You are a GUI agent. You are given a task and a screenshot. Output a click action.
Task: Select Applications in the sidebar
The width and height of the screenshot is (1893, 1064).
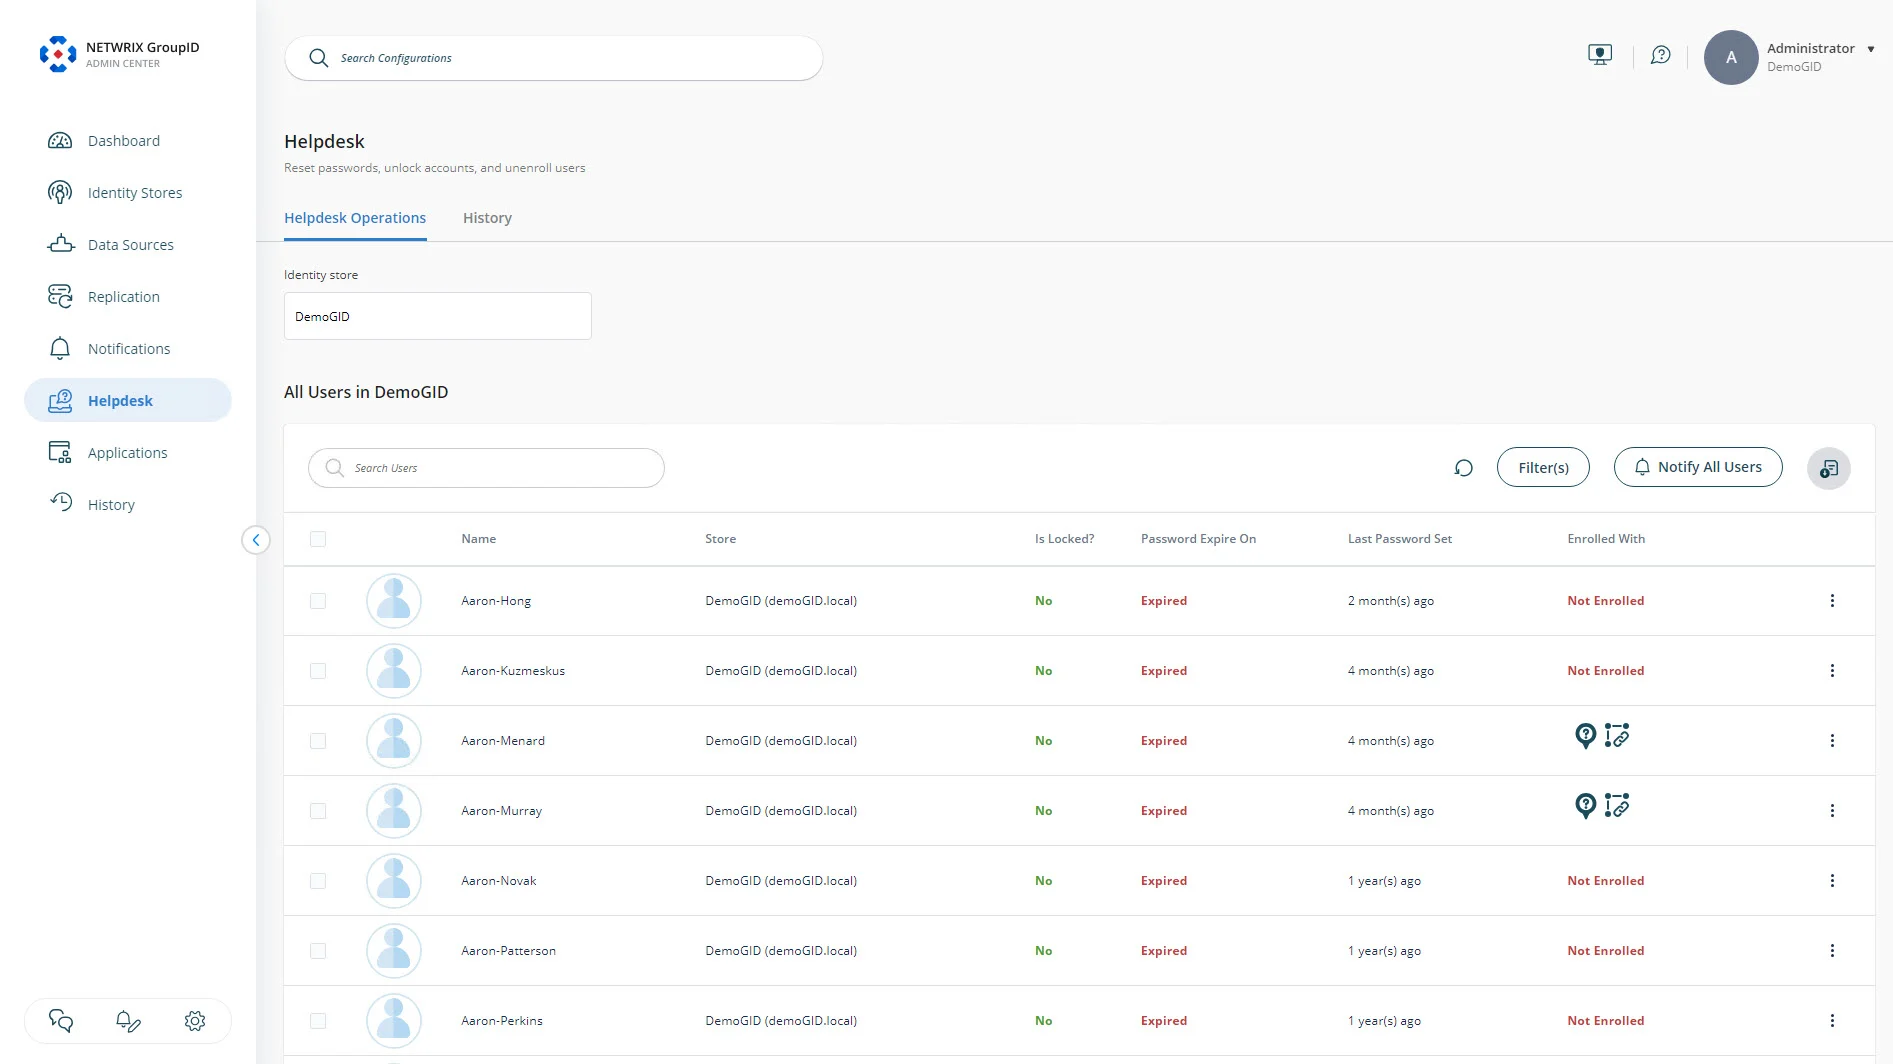pos(128,453)
